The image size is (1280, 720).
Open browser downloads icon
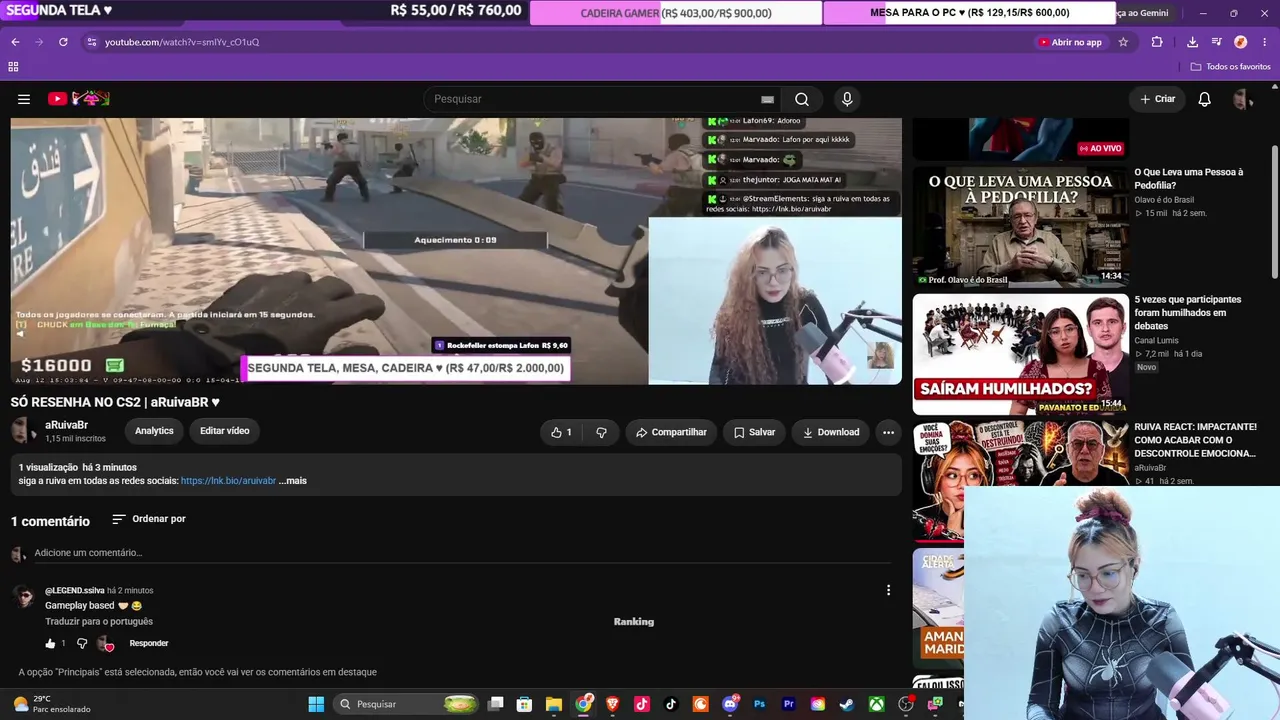[x=1192, y=42]
